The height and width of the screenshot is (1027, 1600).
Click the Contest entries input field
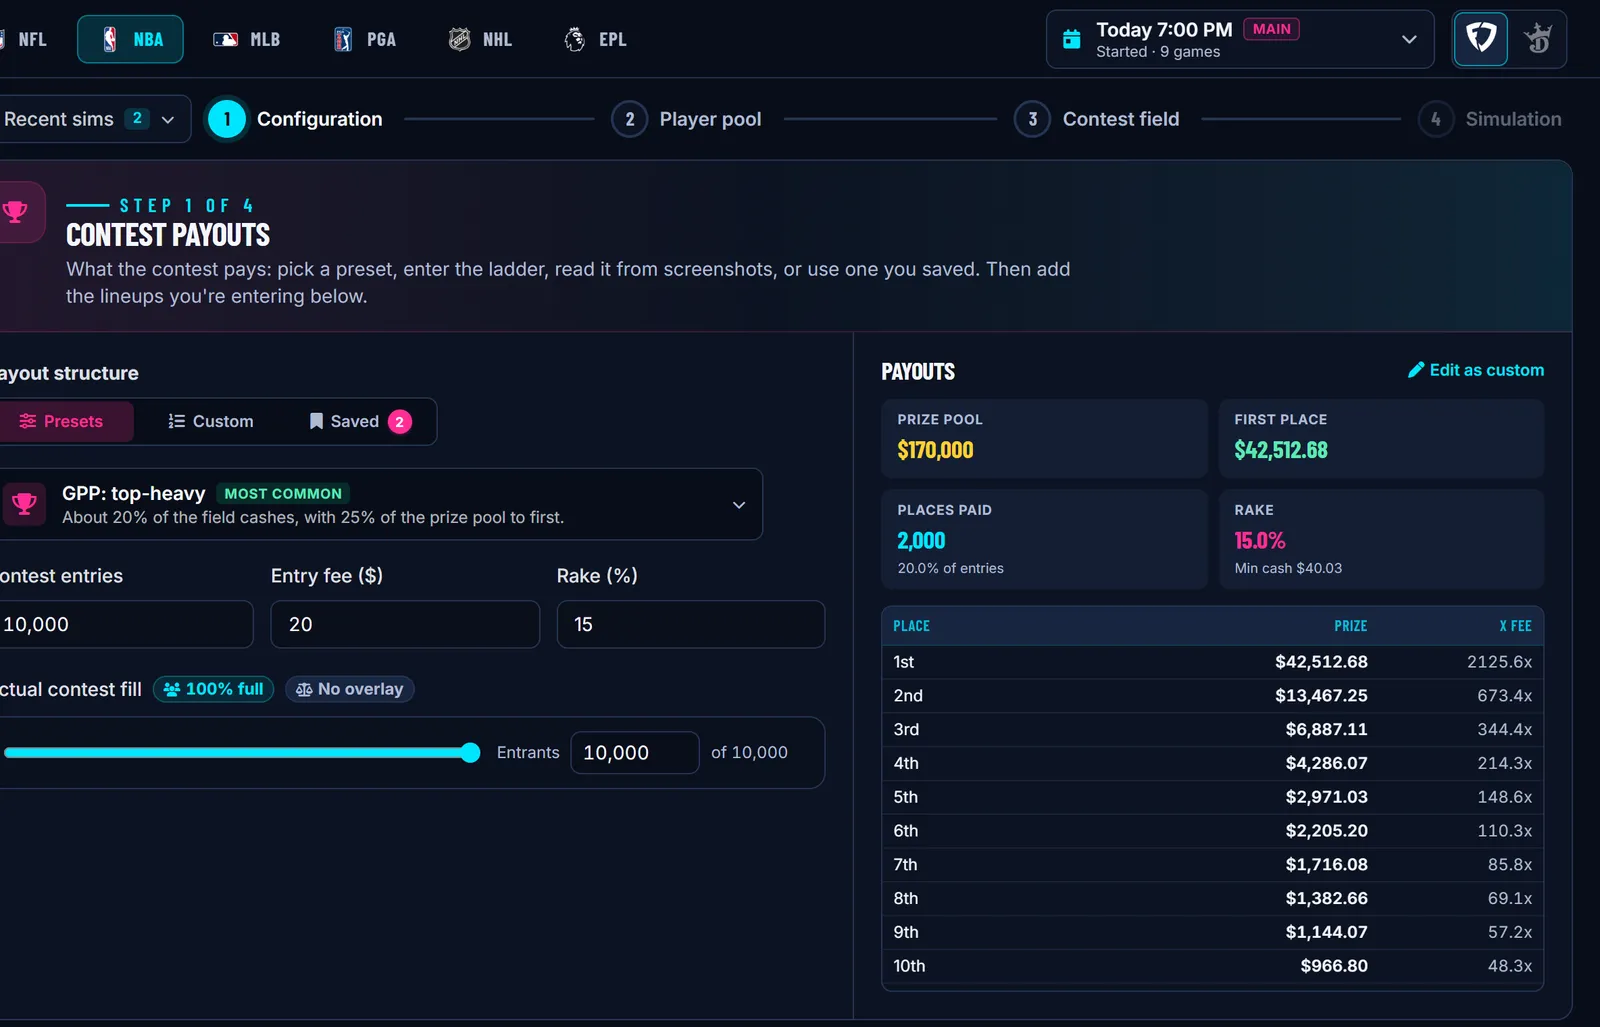coord(126,624)
